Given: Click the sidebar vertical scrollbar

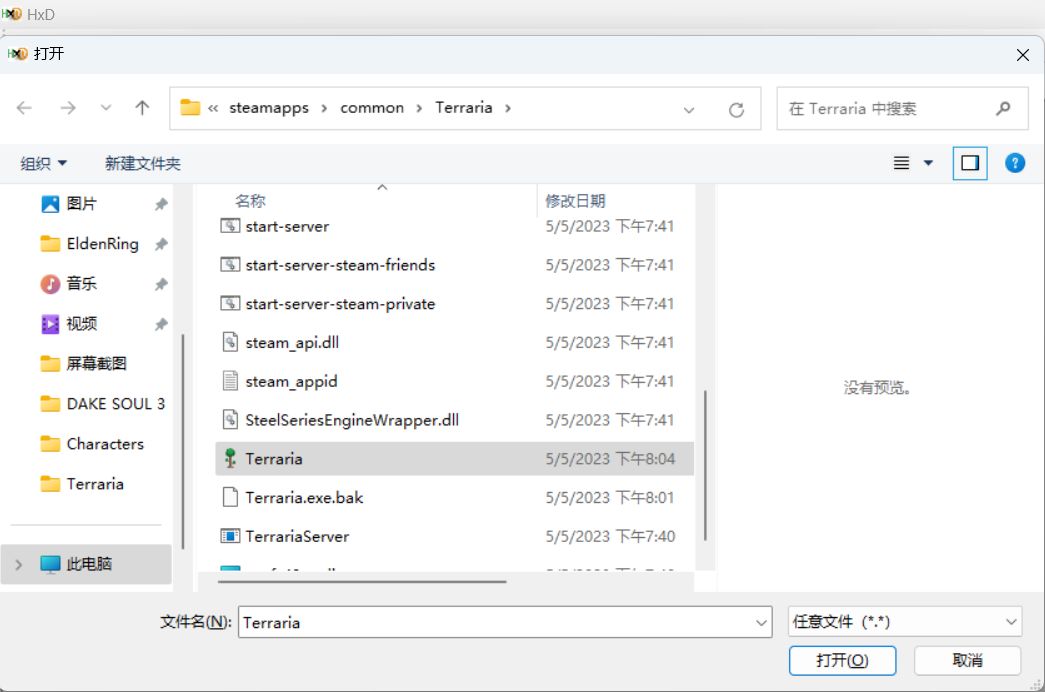Looking at the screenshot, I should [x=182, y=441].
